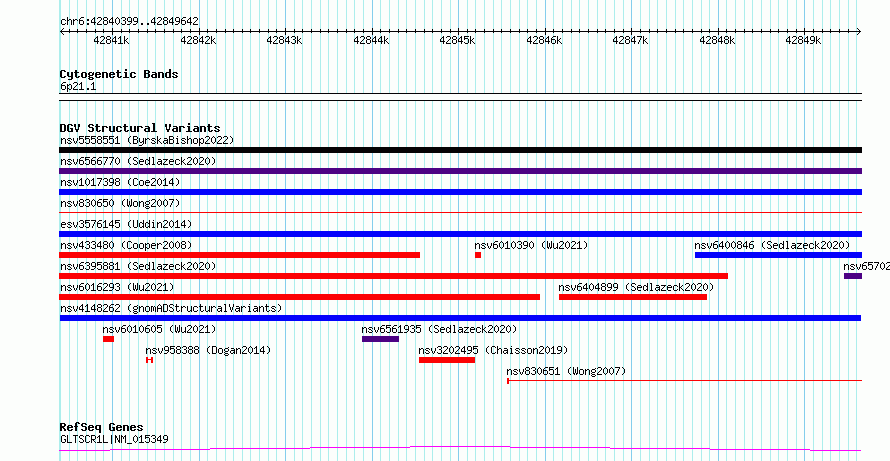Click the blue nsv4148262 variant bar
The image size is (890, 461).
pos(460,318)
